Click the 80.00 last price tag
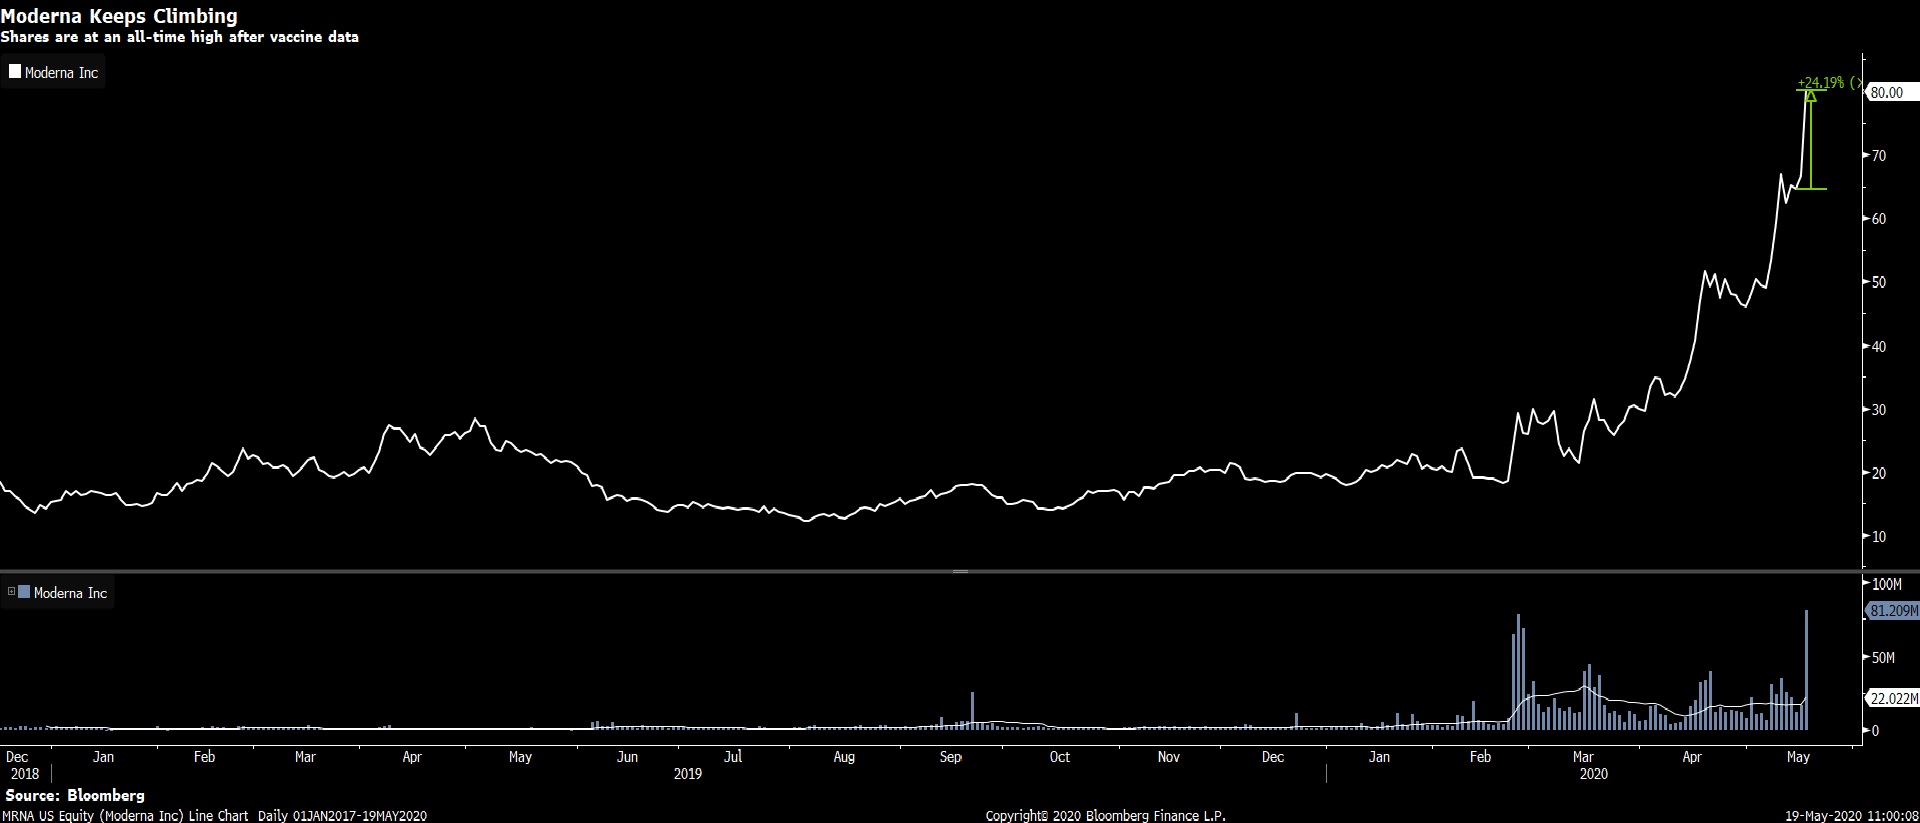 tap(1890, 92)
